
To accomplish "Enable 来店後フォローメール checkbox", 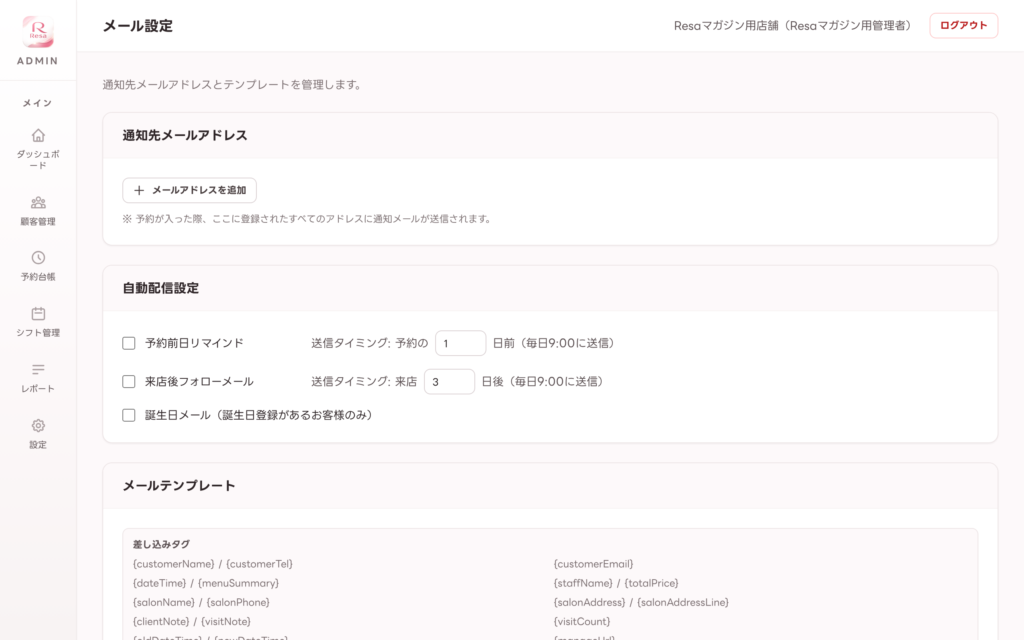I will coord(129,381).
